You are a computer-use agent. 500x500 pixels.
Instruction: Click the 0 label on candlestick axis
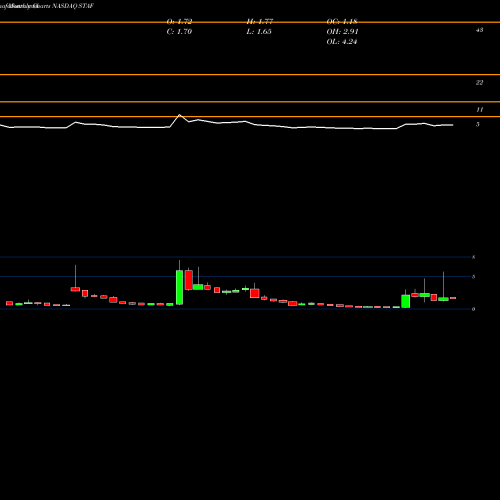[x=473, y=309]
